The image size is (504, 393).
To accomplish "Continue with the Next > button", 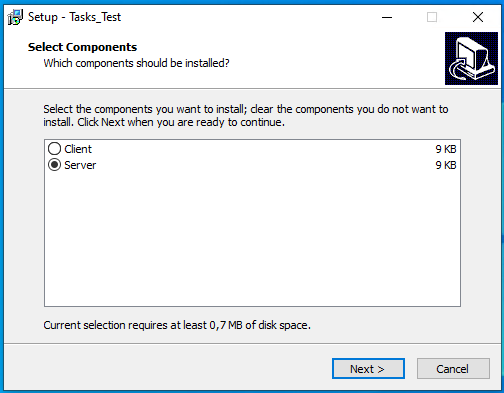I will coord(368,369).
